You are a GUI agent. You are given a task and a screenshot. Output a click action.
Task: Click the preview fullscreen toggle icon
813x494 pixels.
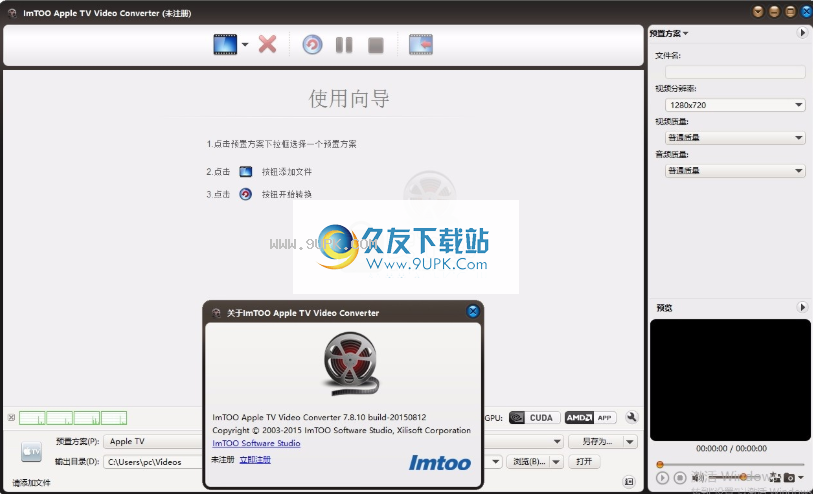(775, 477)
